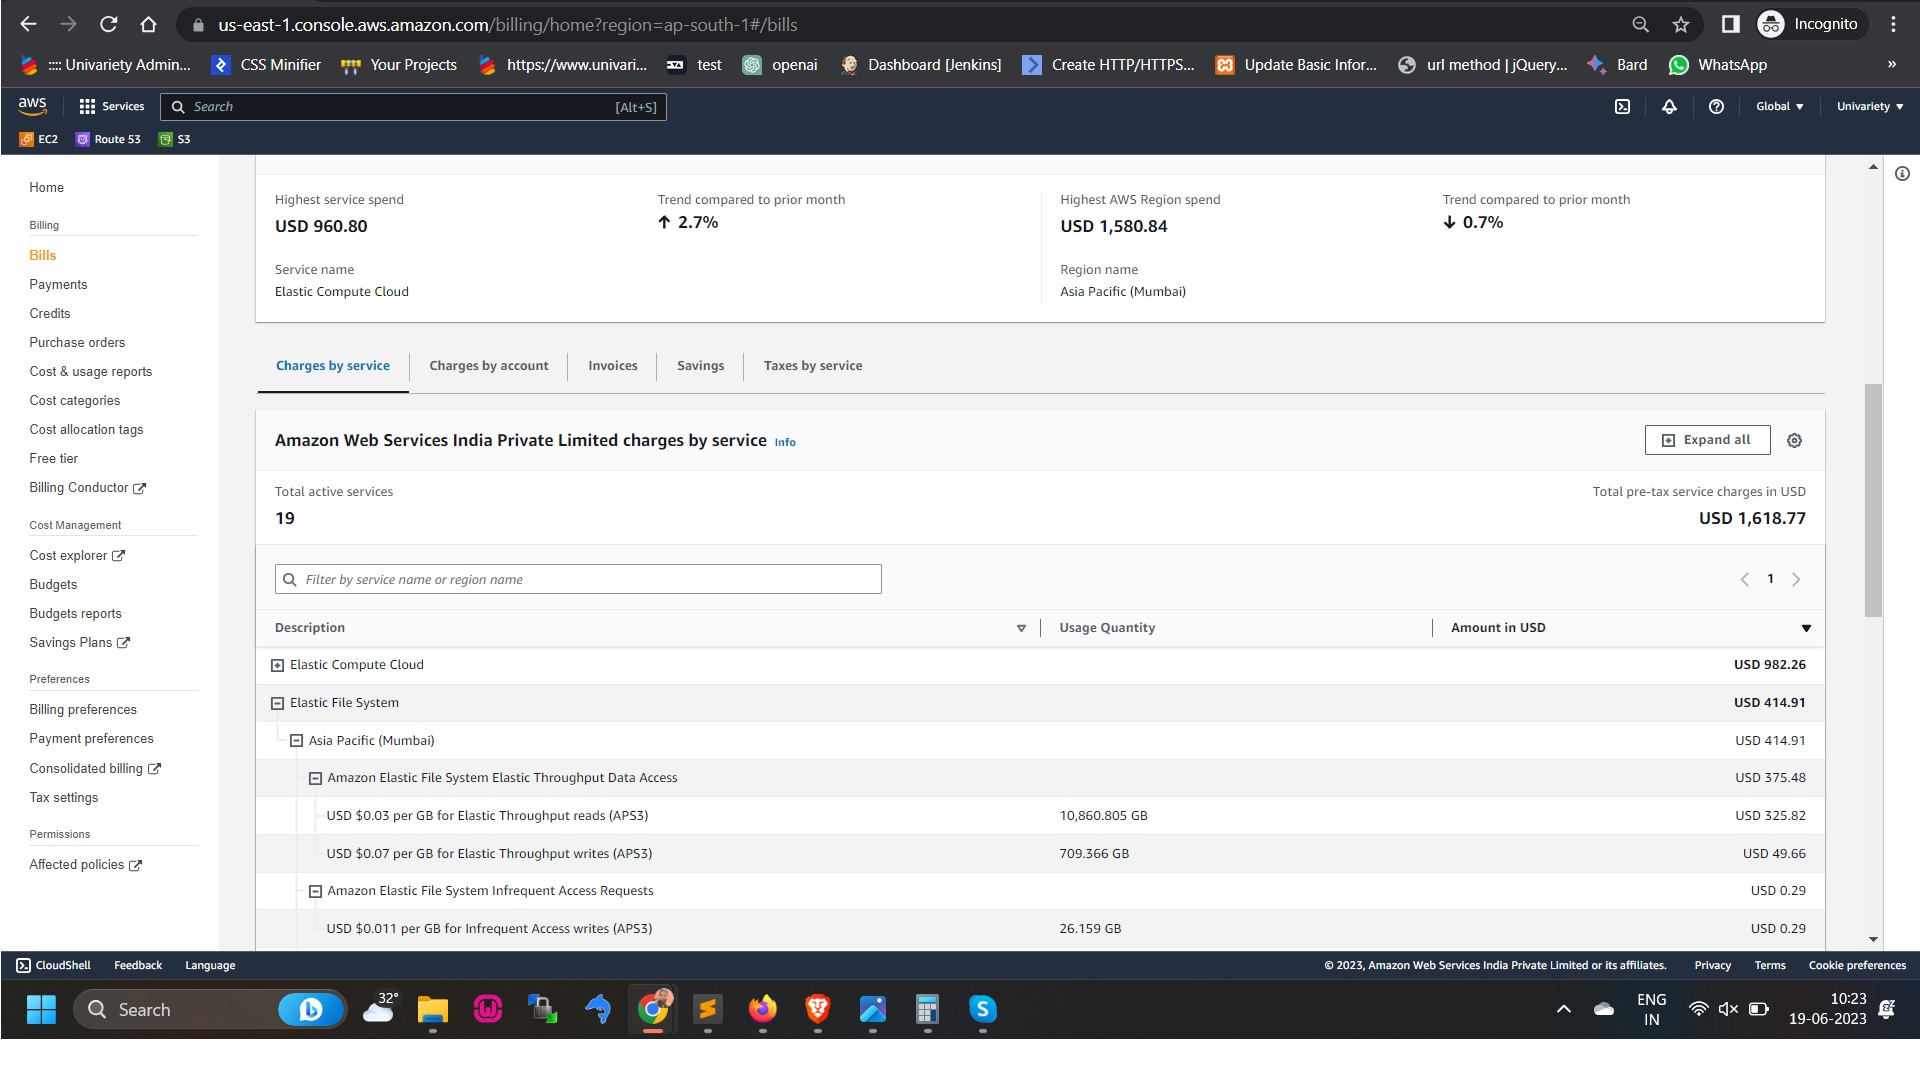This screenshot has height=1080, width=1920.
Task: Open Chrome three-dot menu
Action: pos(1893,24)
